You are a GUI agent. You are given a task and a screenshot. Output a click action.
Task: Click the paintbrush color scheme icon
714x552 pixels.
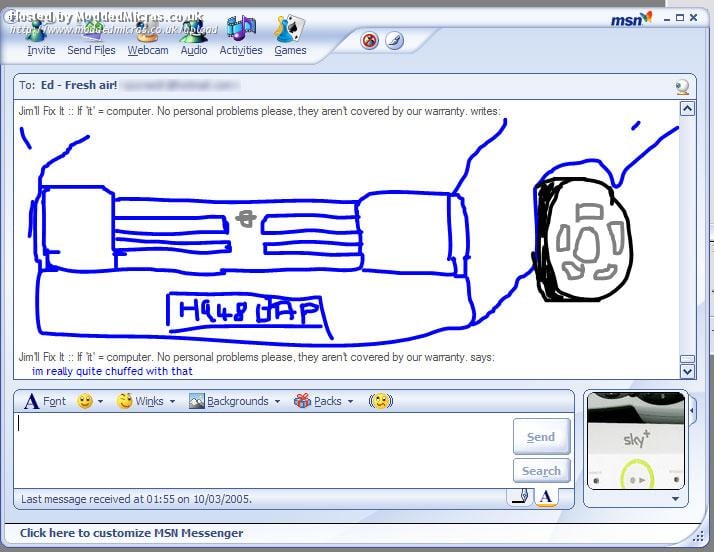(x=394, y=41)
